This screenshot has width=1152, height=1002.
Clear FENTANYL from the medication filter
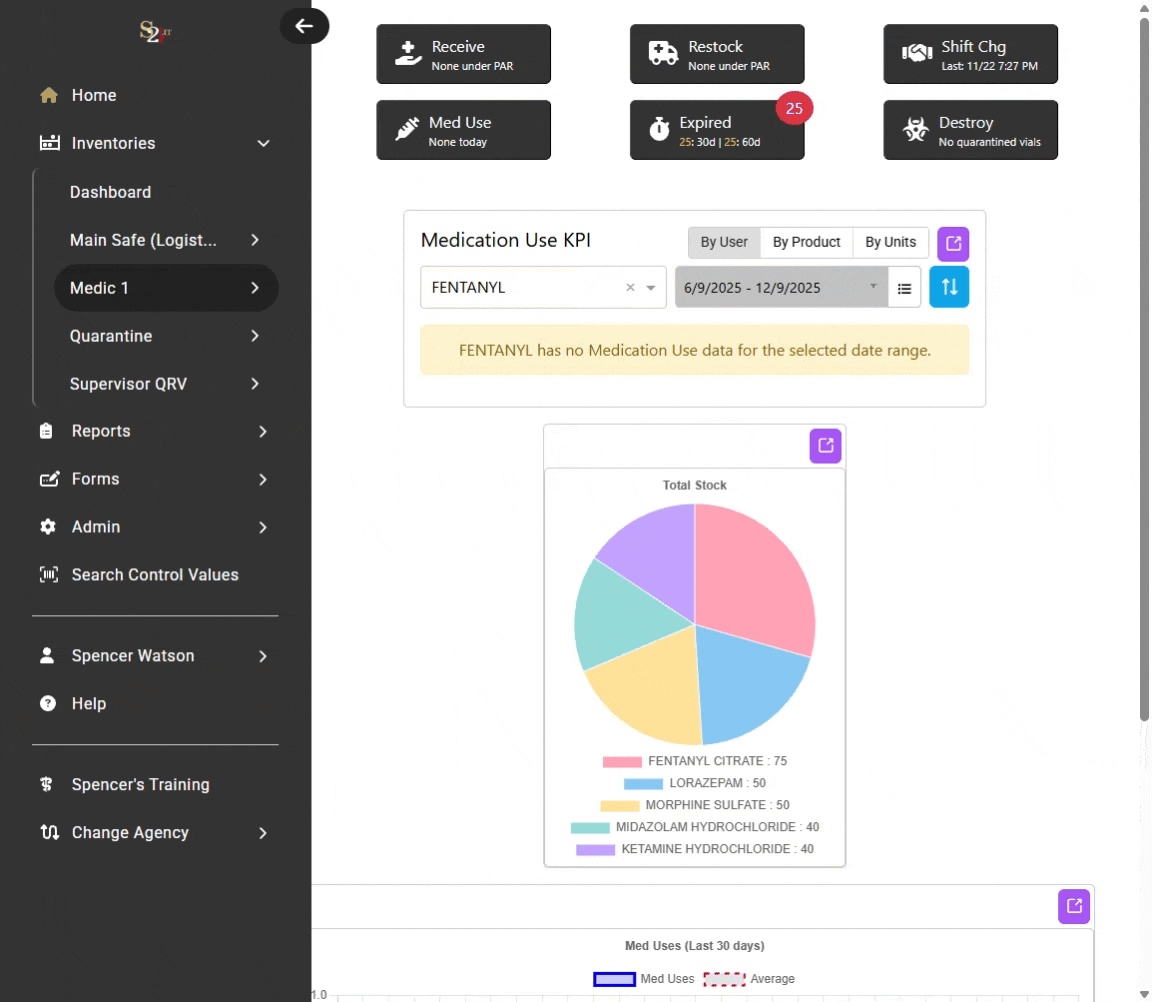pyautogui.click(x=630, y=287)
